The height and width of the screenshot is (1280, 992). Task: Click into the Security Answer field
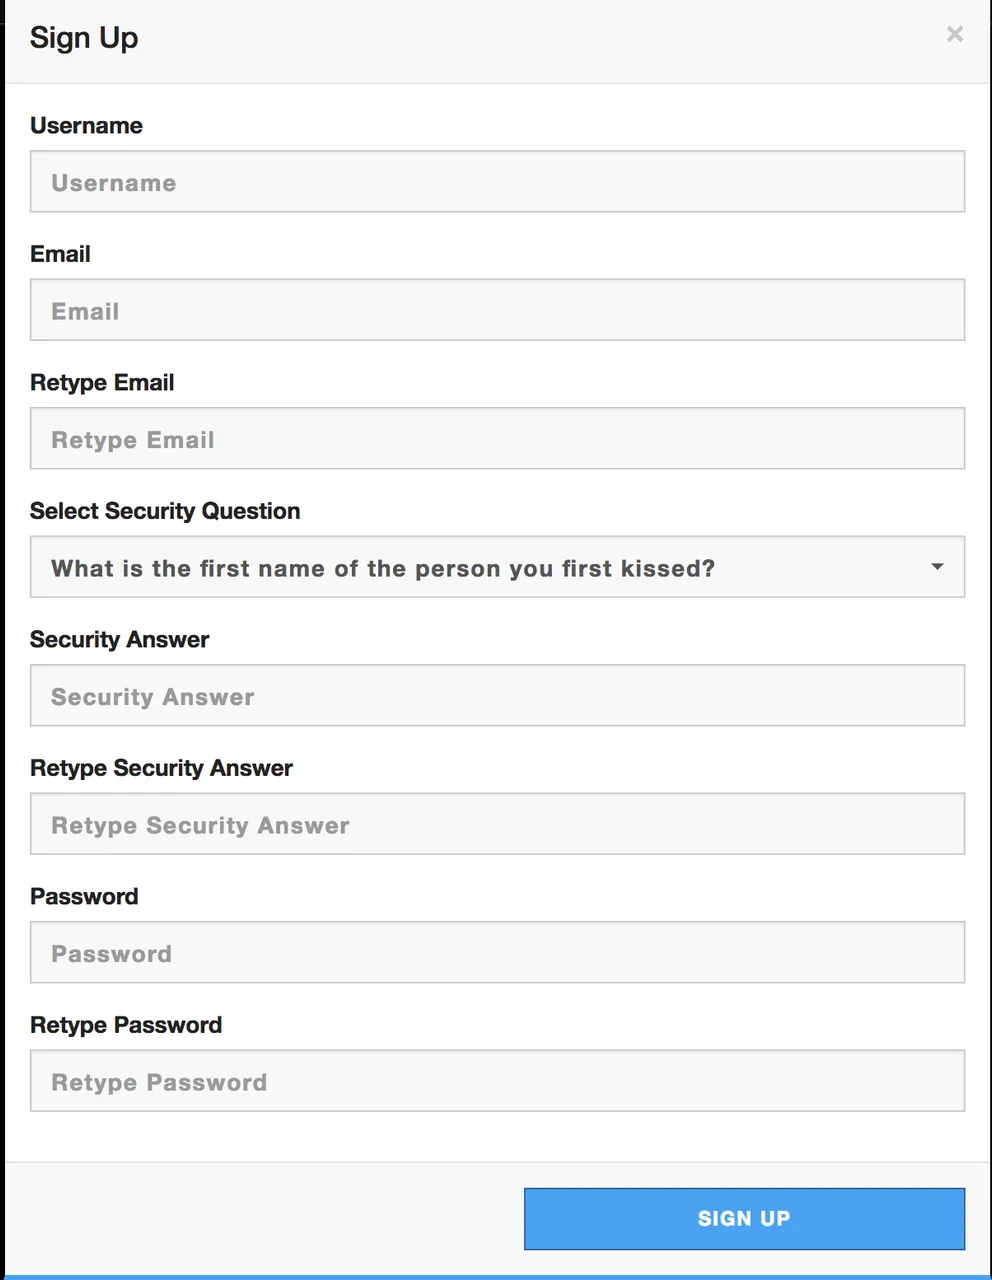497,695
